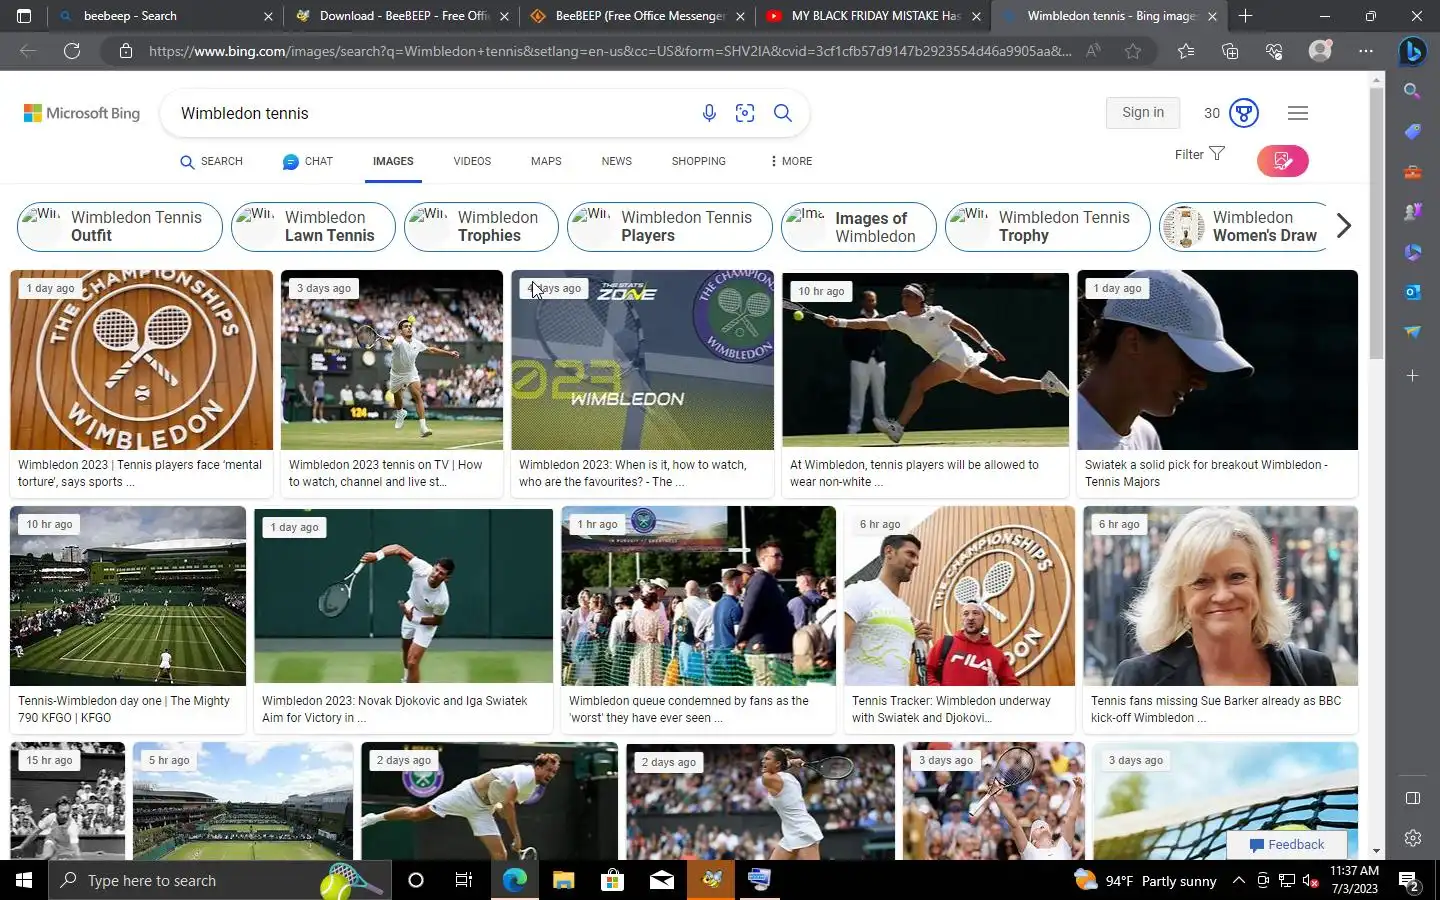Expand the MORE menu
The height and width of the screenshot is (900, 1440).
[x=791, y=161]
